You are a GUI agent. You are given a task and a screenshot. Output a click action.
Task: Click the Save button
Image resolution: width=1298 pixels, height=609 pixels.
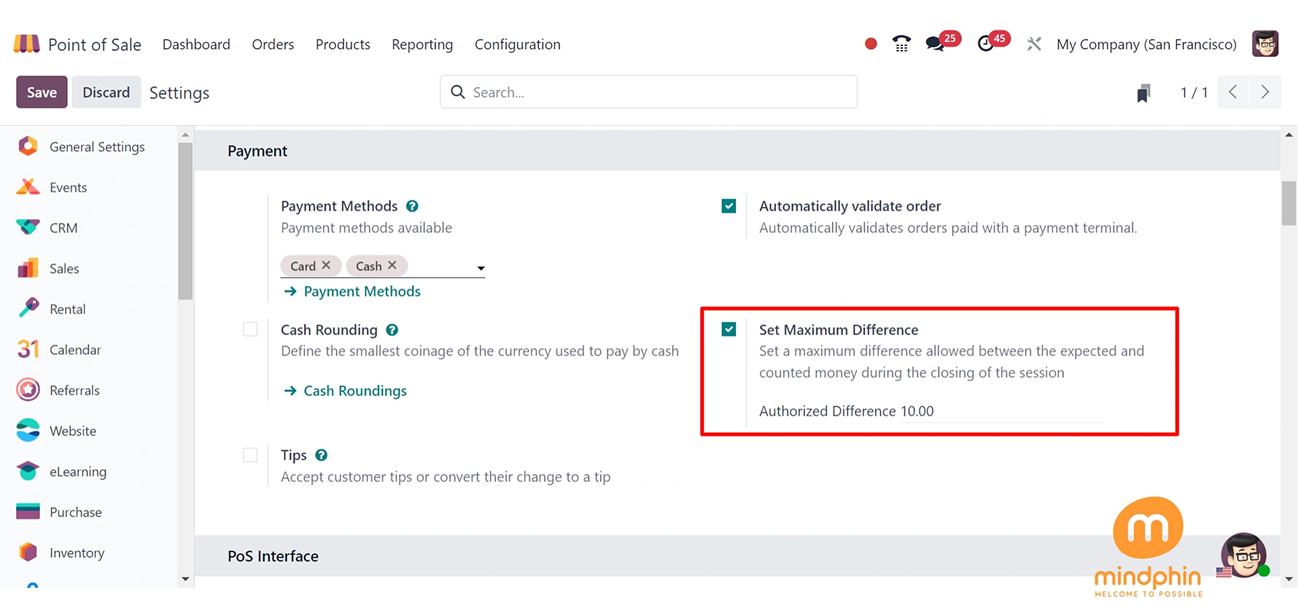41,92
